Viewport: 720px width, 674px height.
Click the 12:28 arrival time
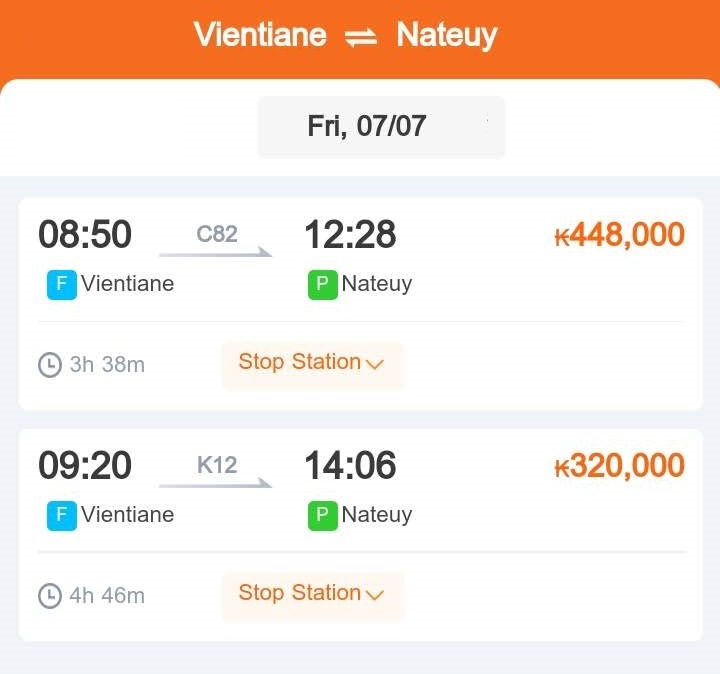[350, 234]
